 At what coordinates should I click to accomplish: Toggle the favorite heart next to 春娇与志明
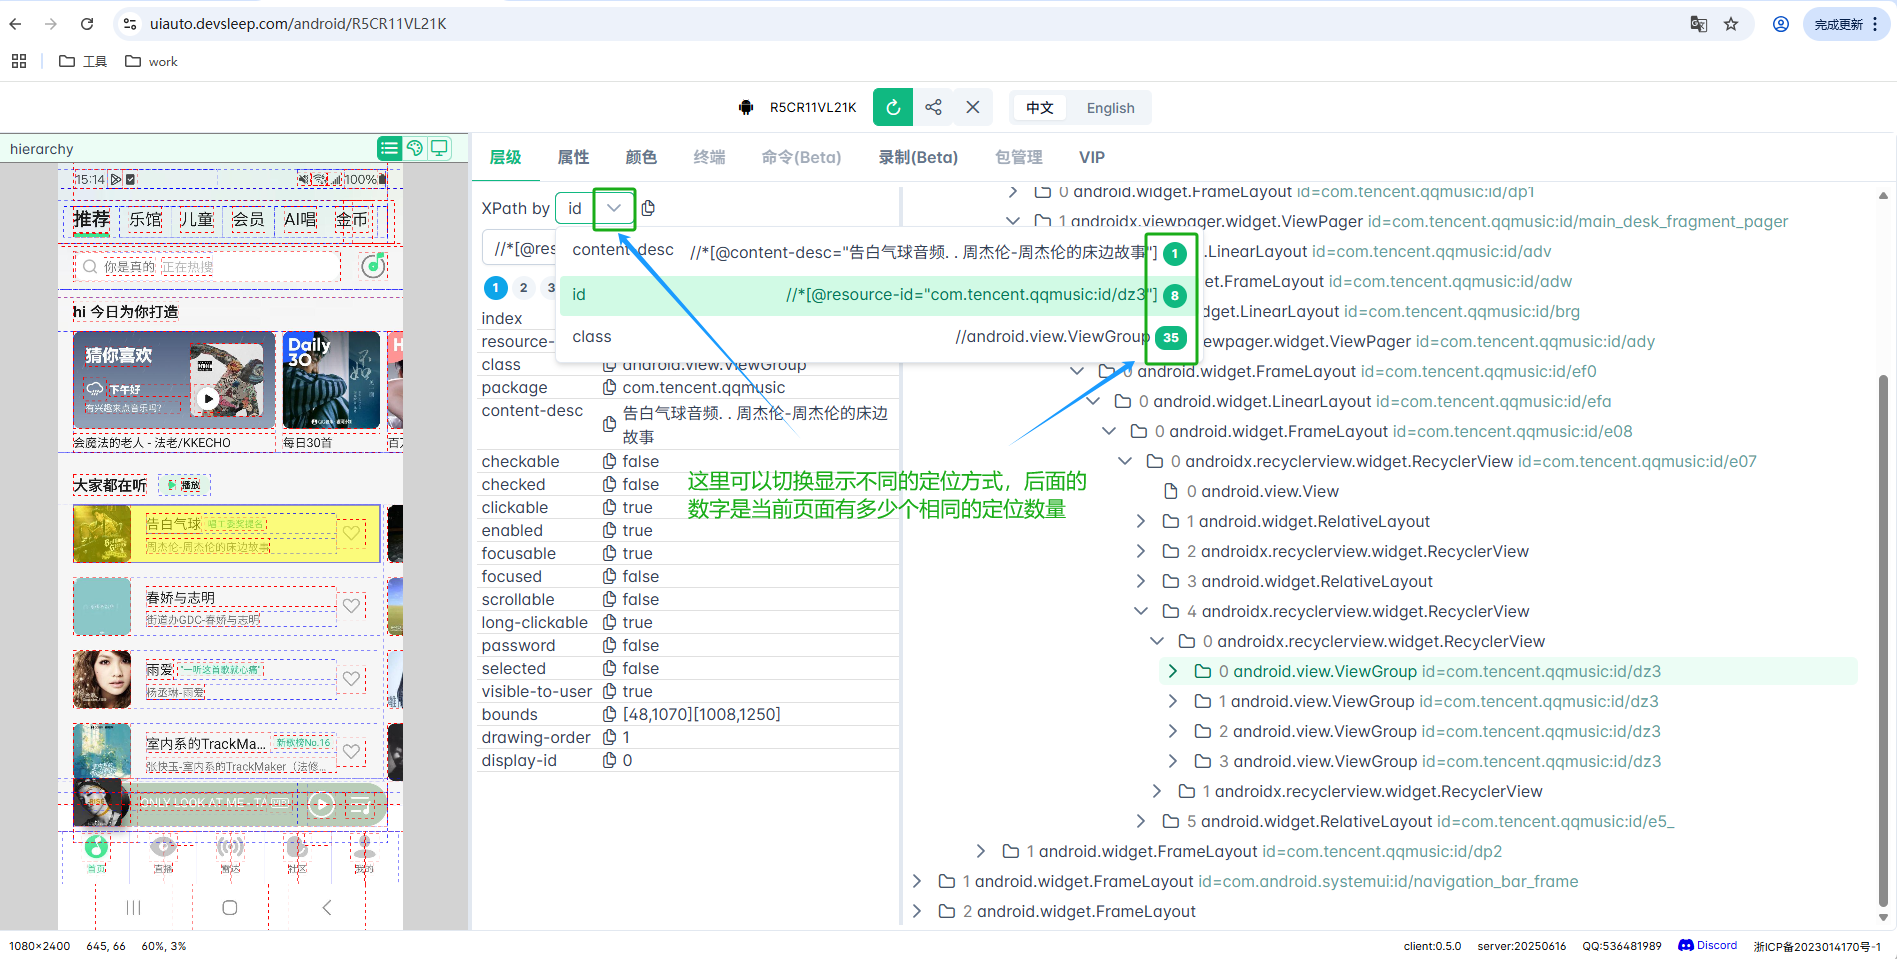click(351, 605)
